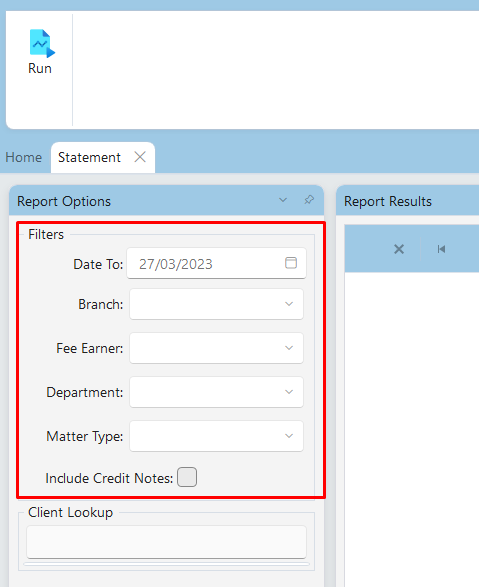
Task: Click the Run report icon
Action: click(x=42, y=43)
